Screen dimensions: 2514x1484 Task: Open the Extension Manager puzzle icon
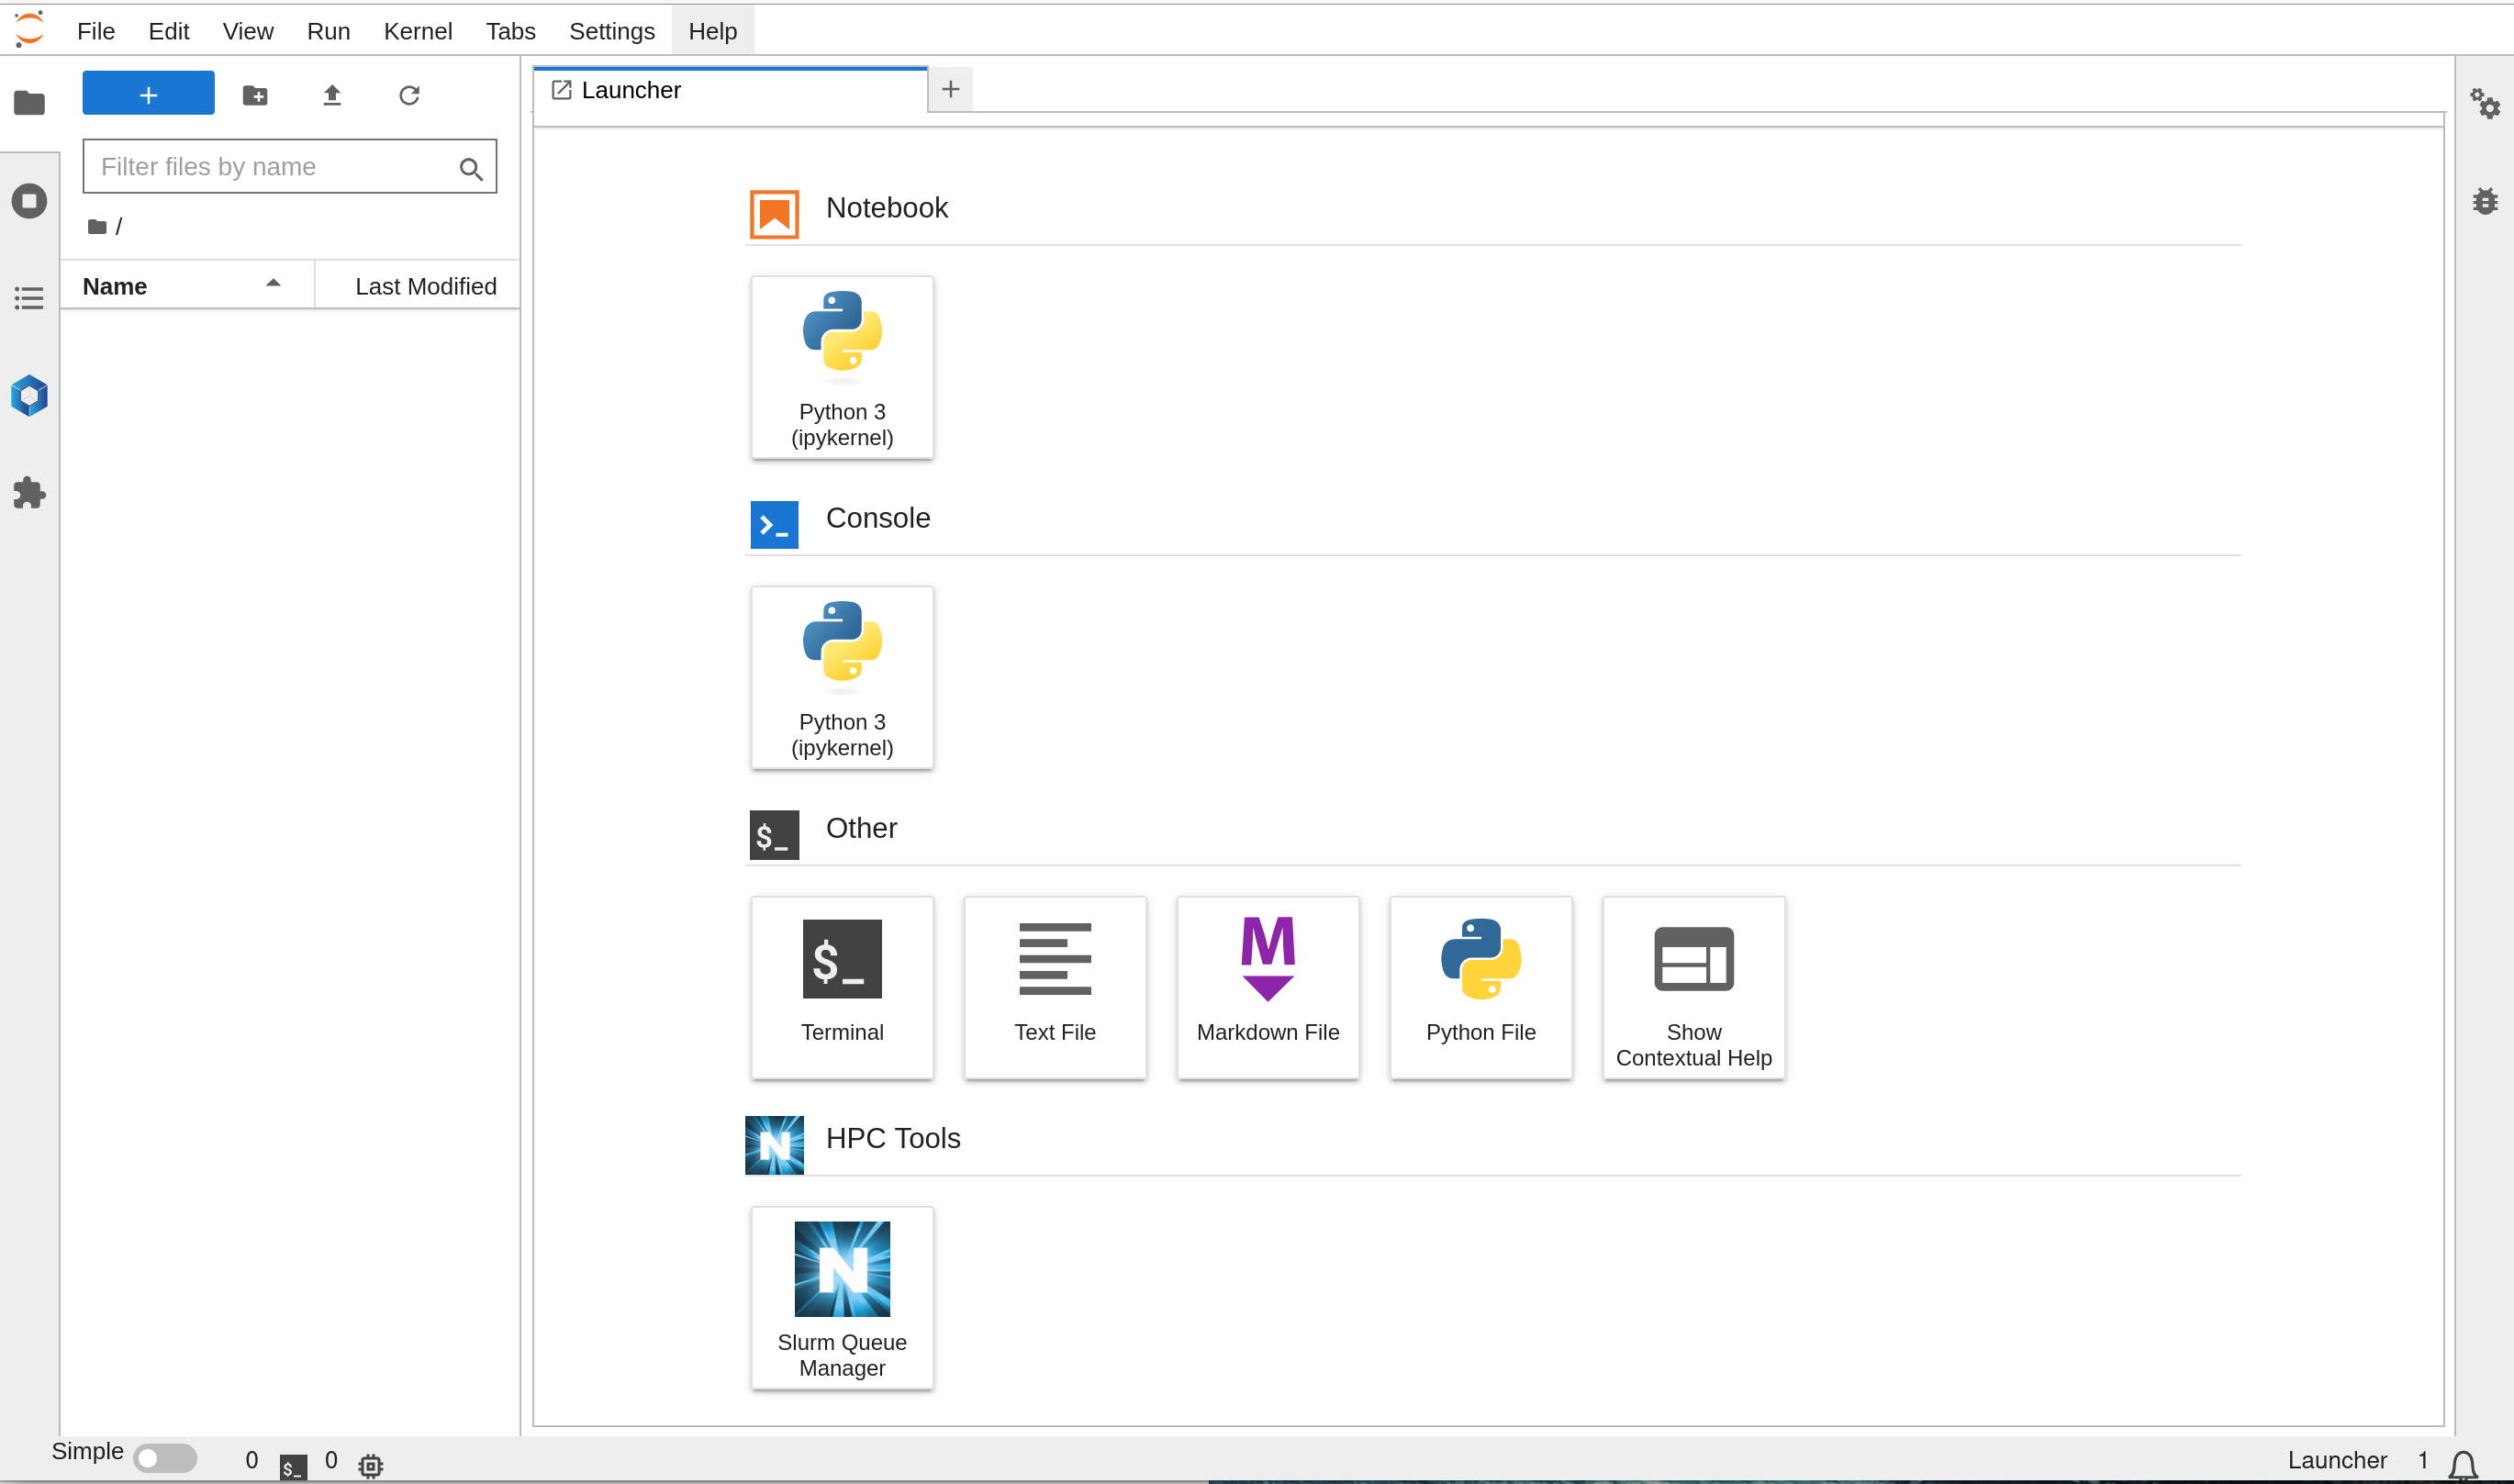pyautogui.click(x=29, y=493)
